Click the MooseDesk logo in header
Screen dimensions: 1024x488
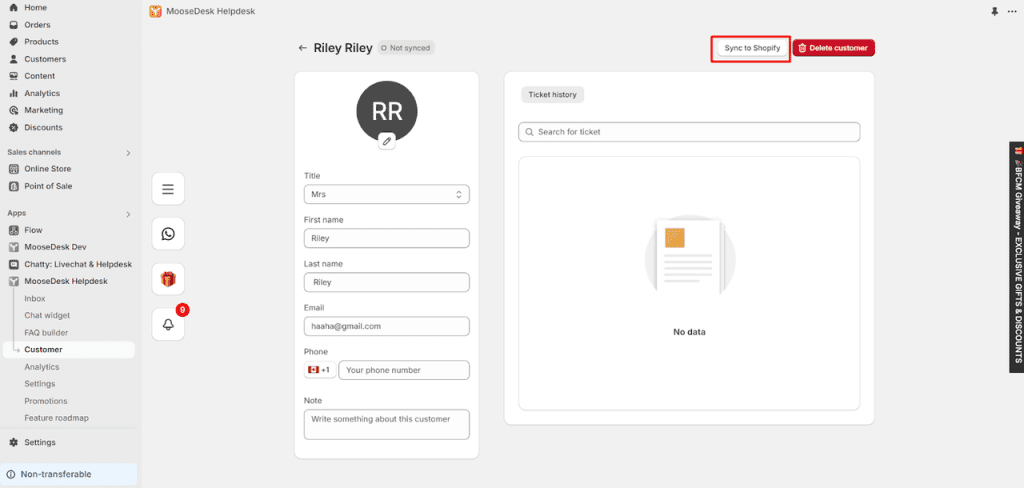pyautogui.click(x=155, y=11)
